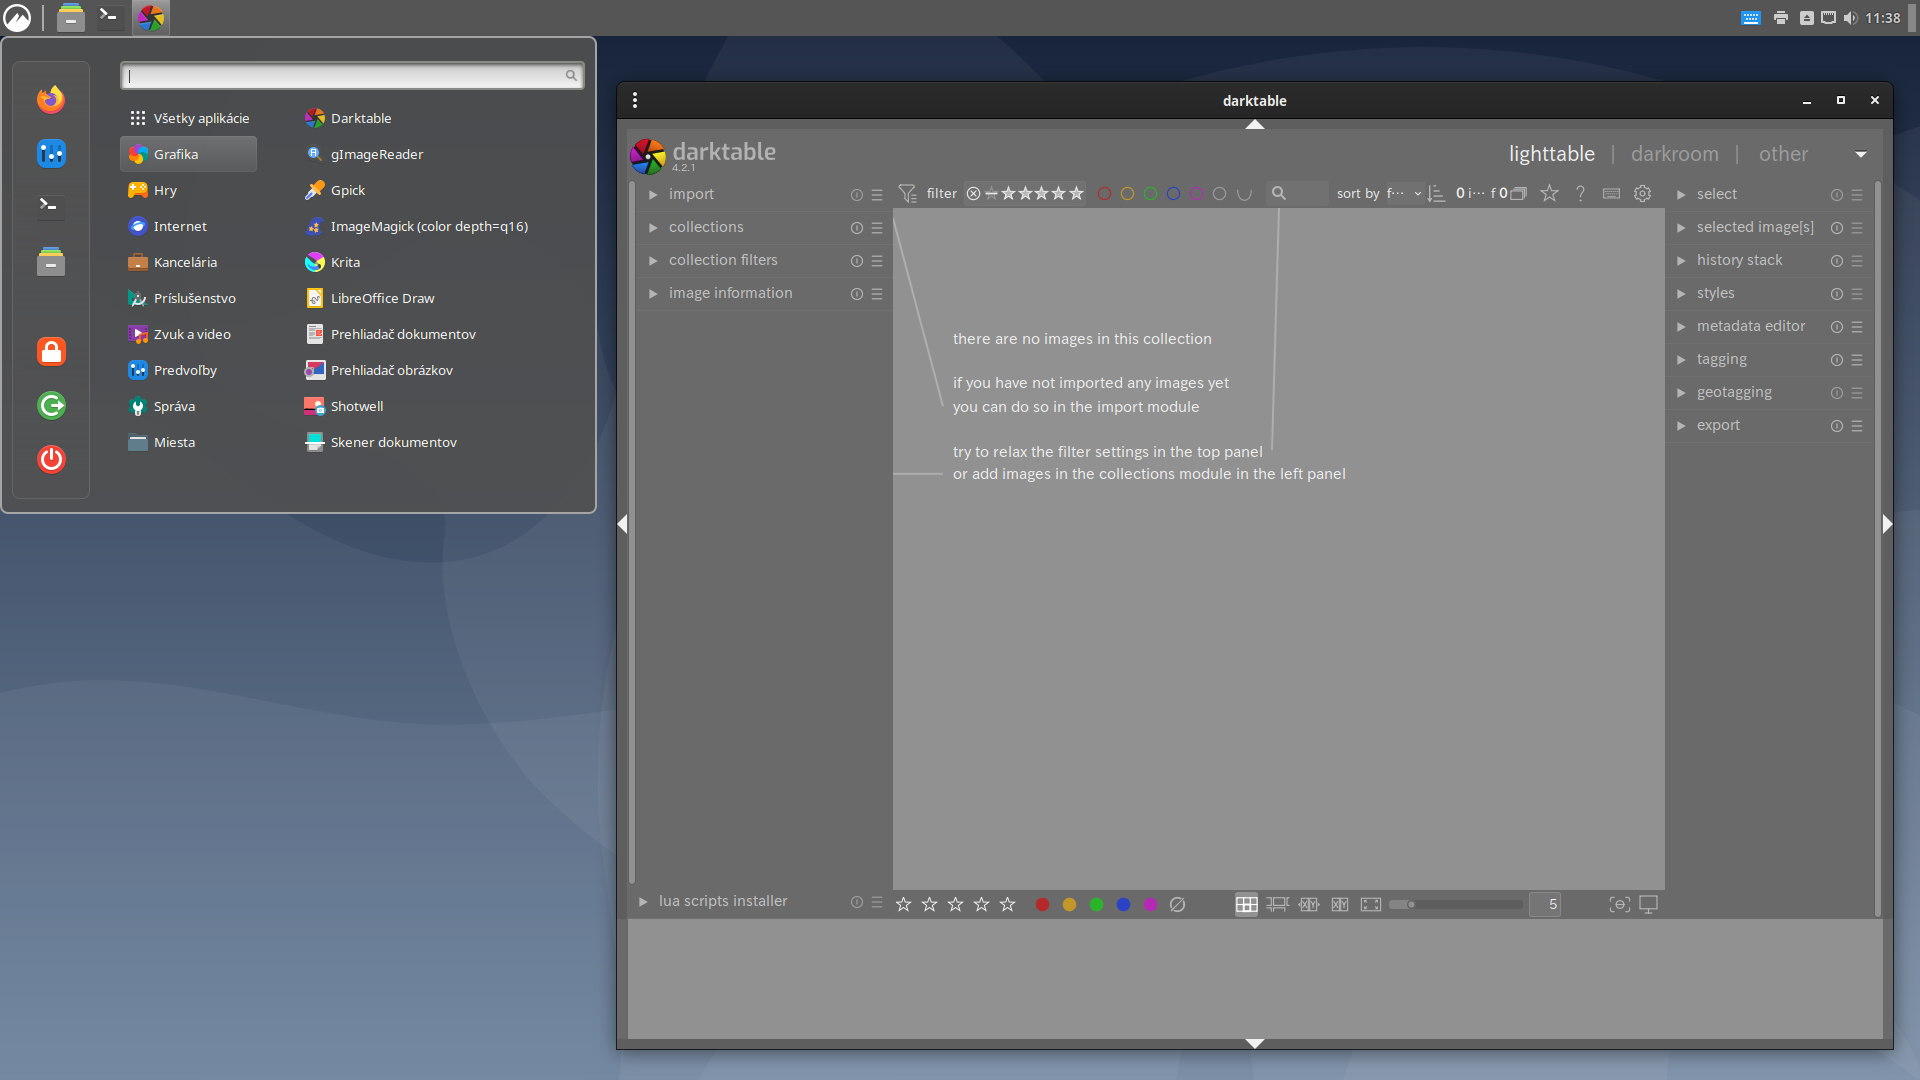Screen dimensions: 1920x1080
Task: Toggle the first rating star in bottom bar
Action: [904, 904]
